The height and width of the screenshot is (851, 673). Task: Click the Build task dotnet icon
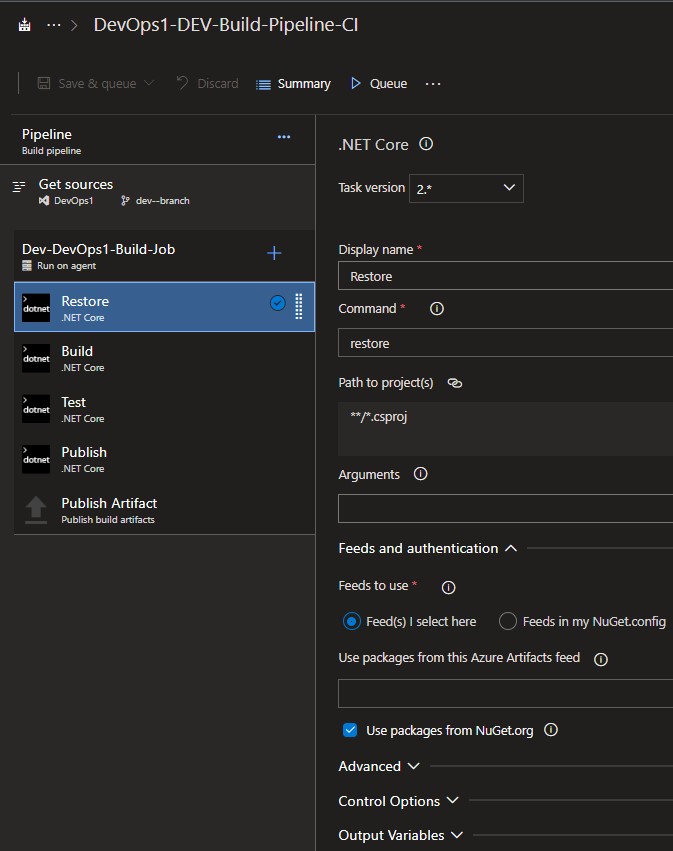tap(36, 358)
